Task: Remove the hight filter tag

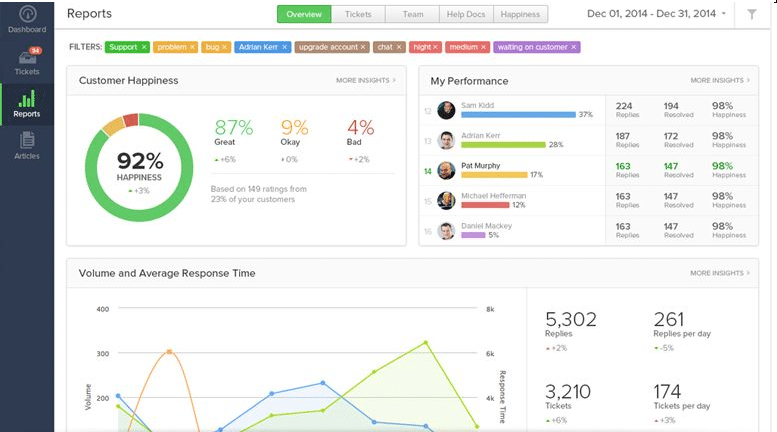Action: pos(435,47)
